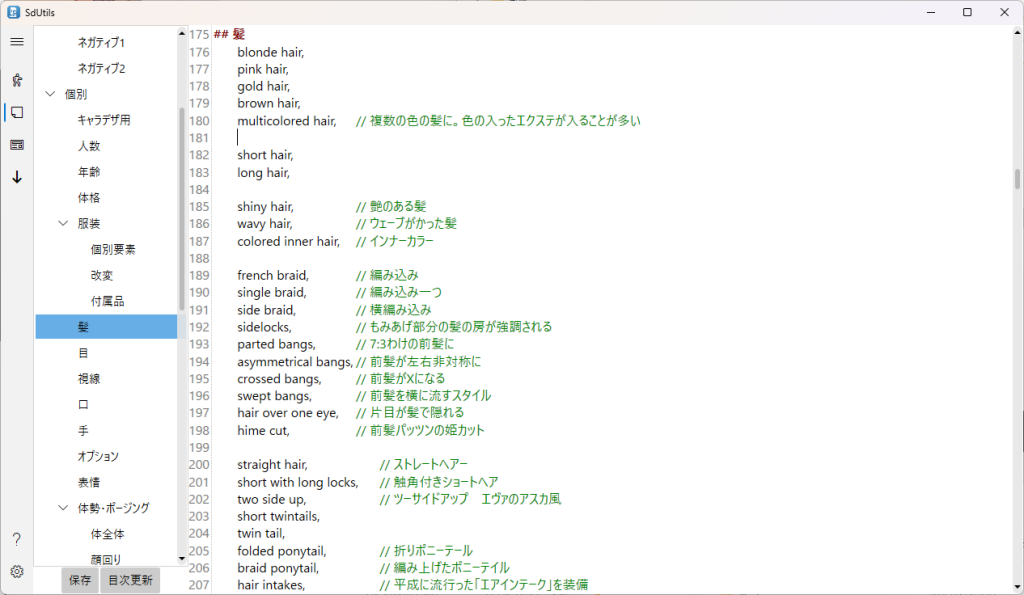Select 体格 tree item
Screen dimensions: 1024x595
(x=89, y=197)
